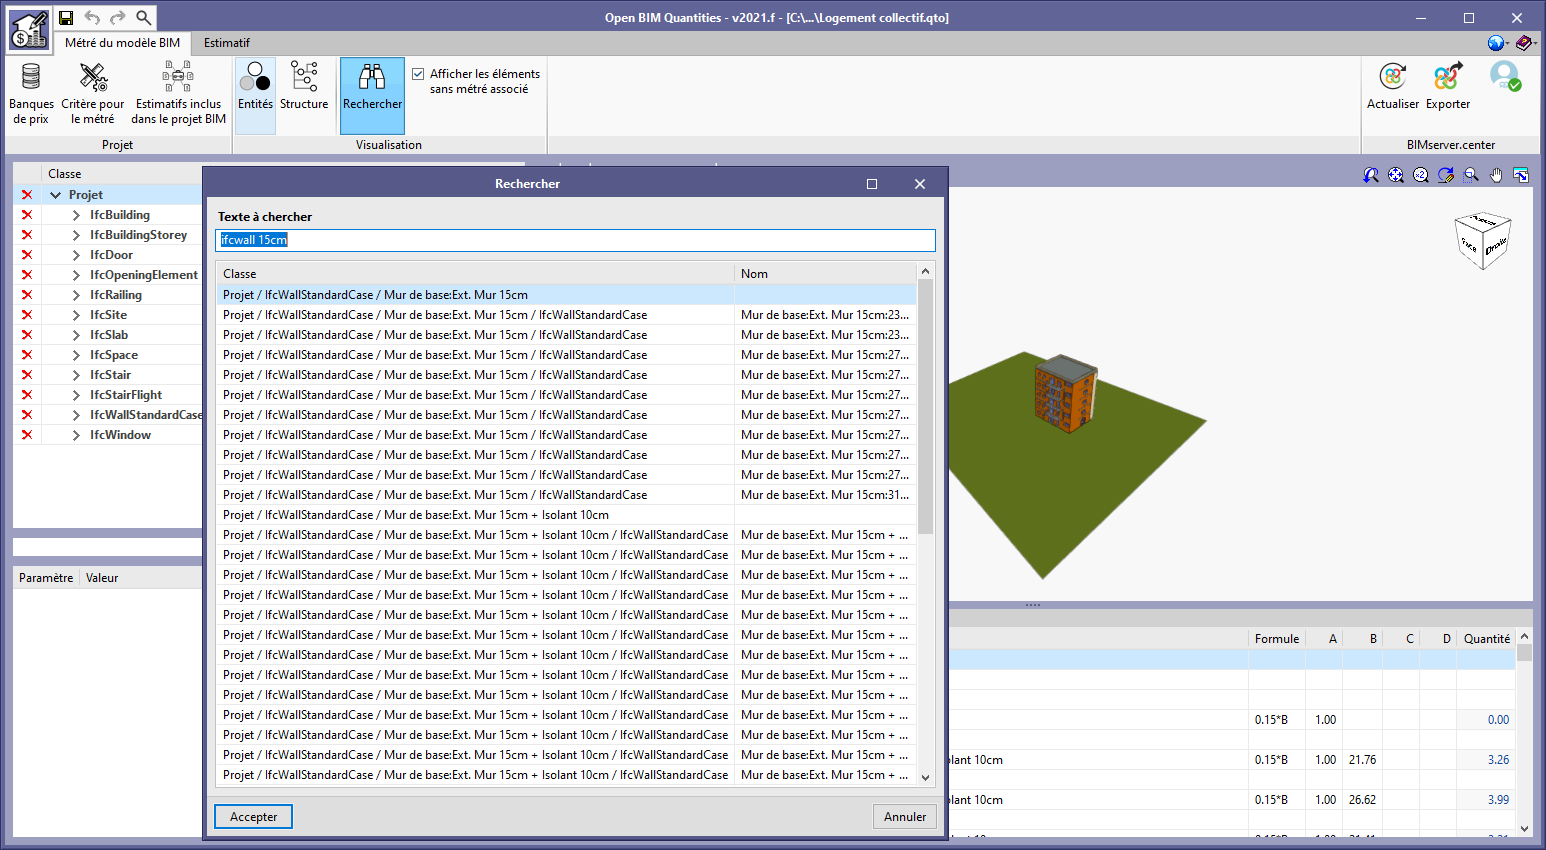The width and height of the screenshot is (1546, 850).
Task: Open the BIMserver.center user account icon
Action: coord(1505,77)
